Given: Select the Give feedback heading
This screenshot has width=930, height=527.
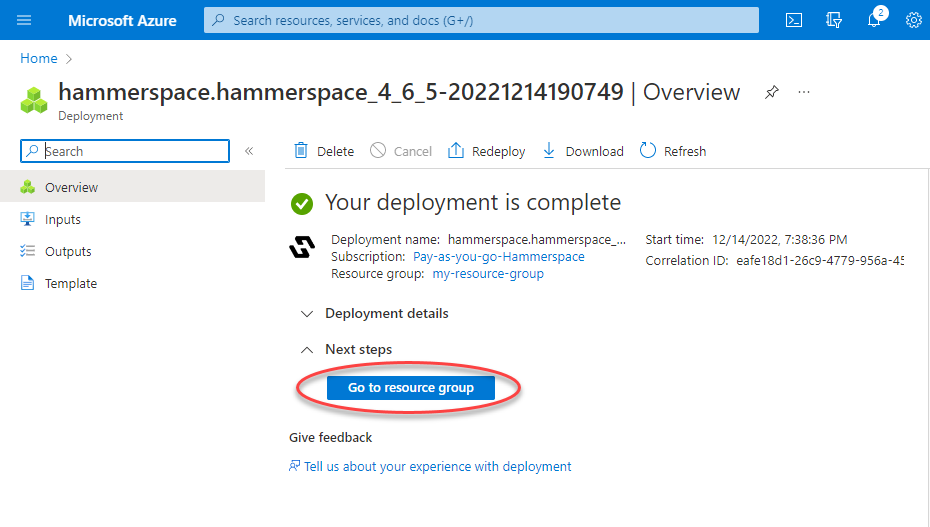Looking at the screenshot, I should coord(330,437).
